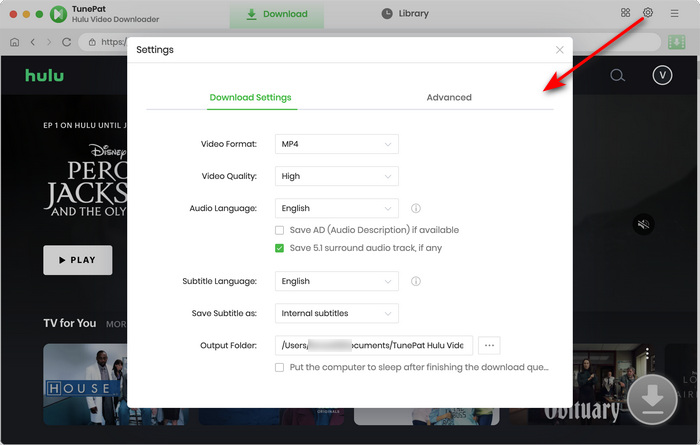
Task: Click the macOS green fullscreen button
Action: tap(39, 14)
